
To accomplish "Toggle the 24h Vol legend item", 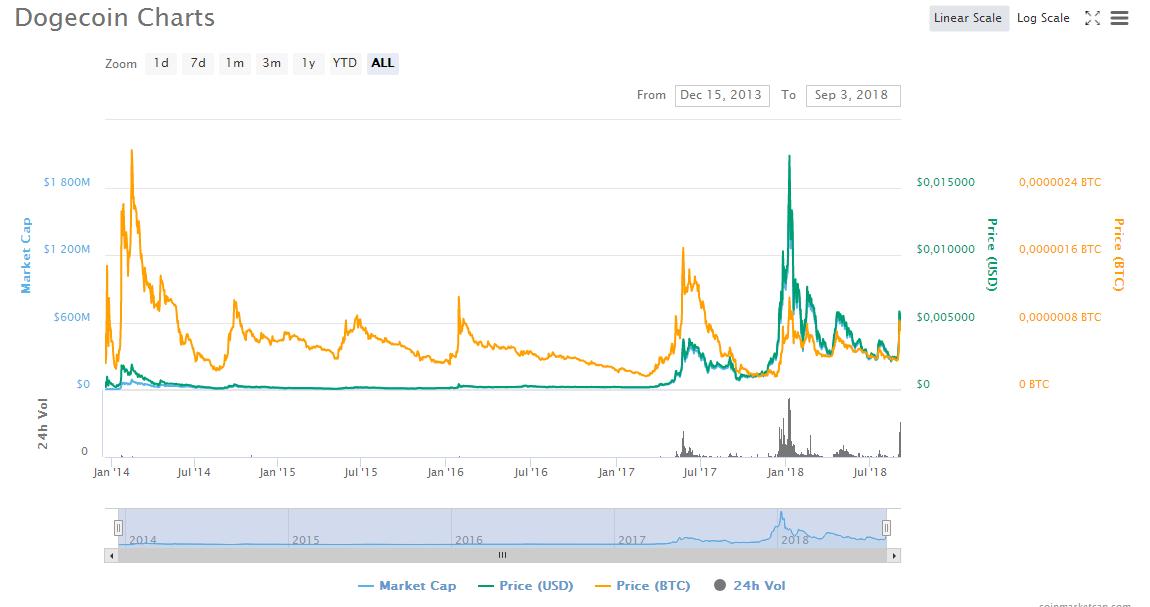I will pos(750,586).
